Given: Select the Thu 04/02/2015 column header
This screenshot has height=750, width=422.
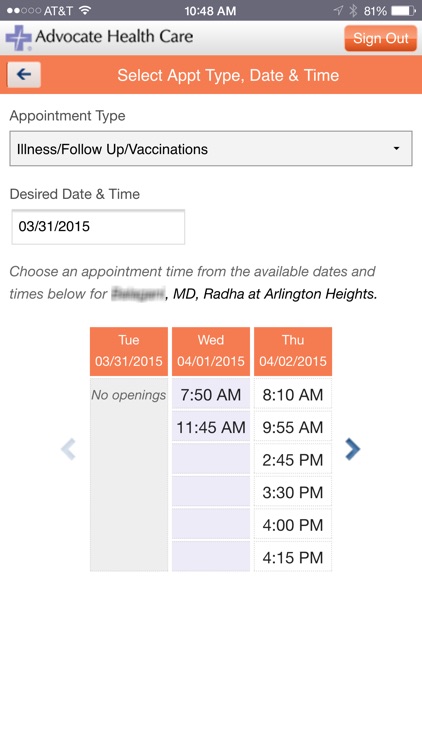Looking at the screenshot, I should 293,351.
